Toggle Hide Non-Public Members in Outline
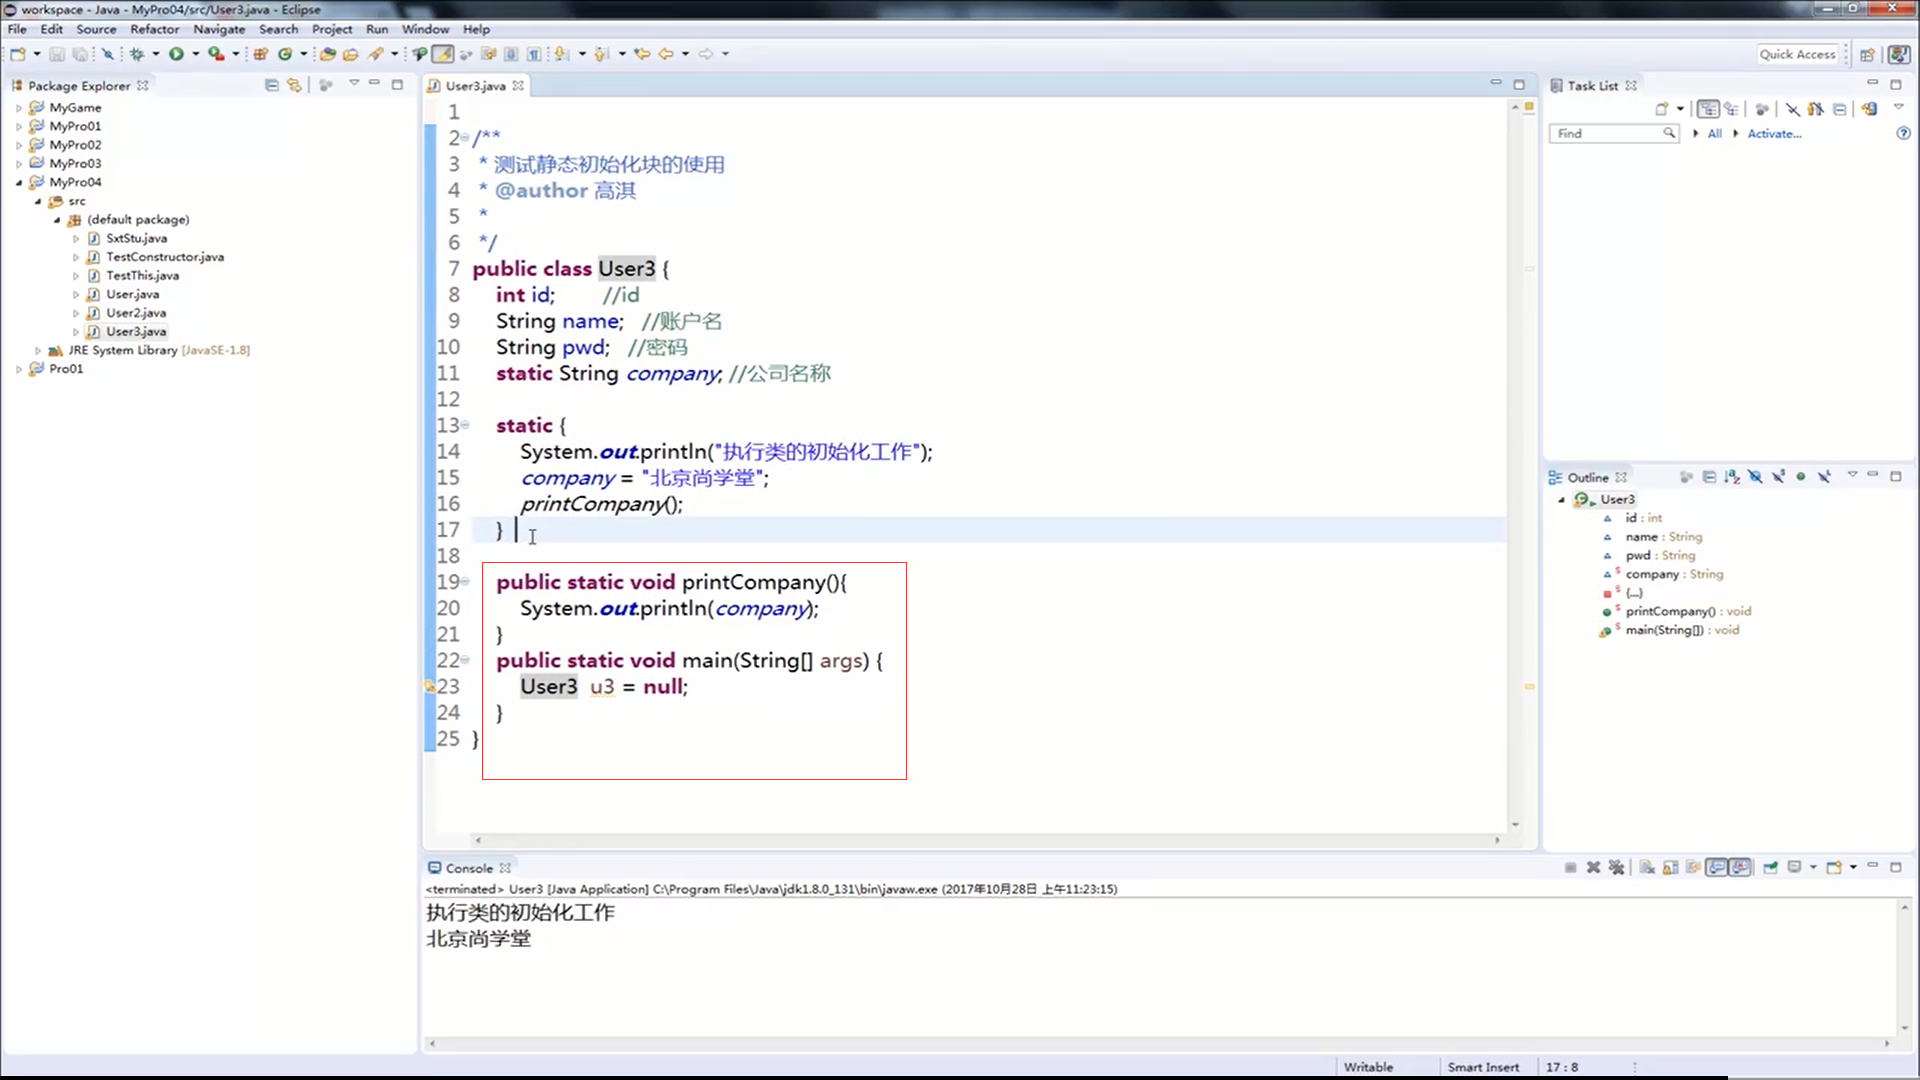 click(1801, 477)
